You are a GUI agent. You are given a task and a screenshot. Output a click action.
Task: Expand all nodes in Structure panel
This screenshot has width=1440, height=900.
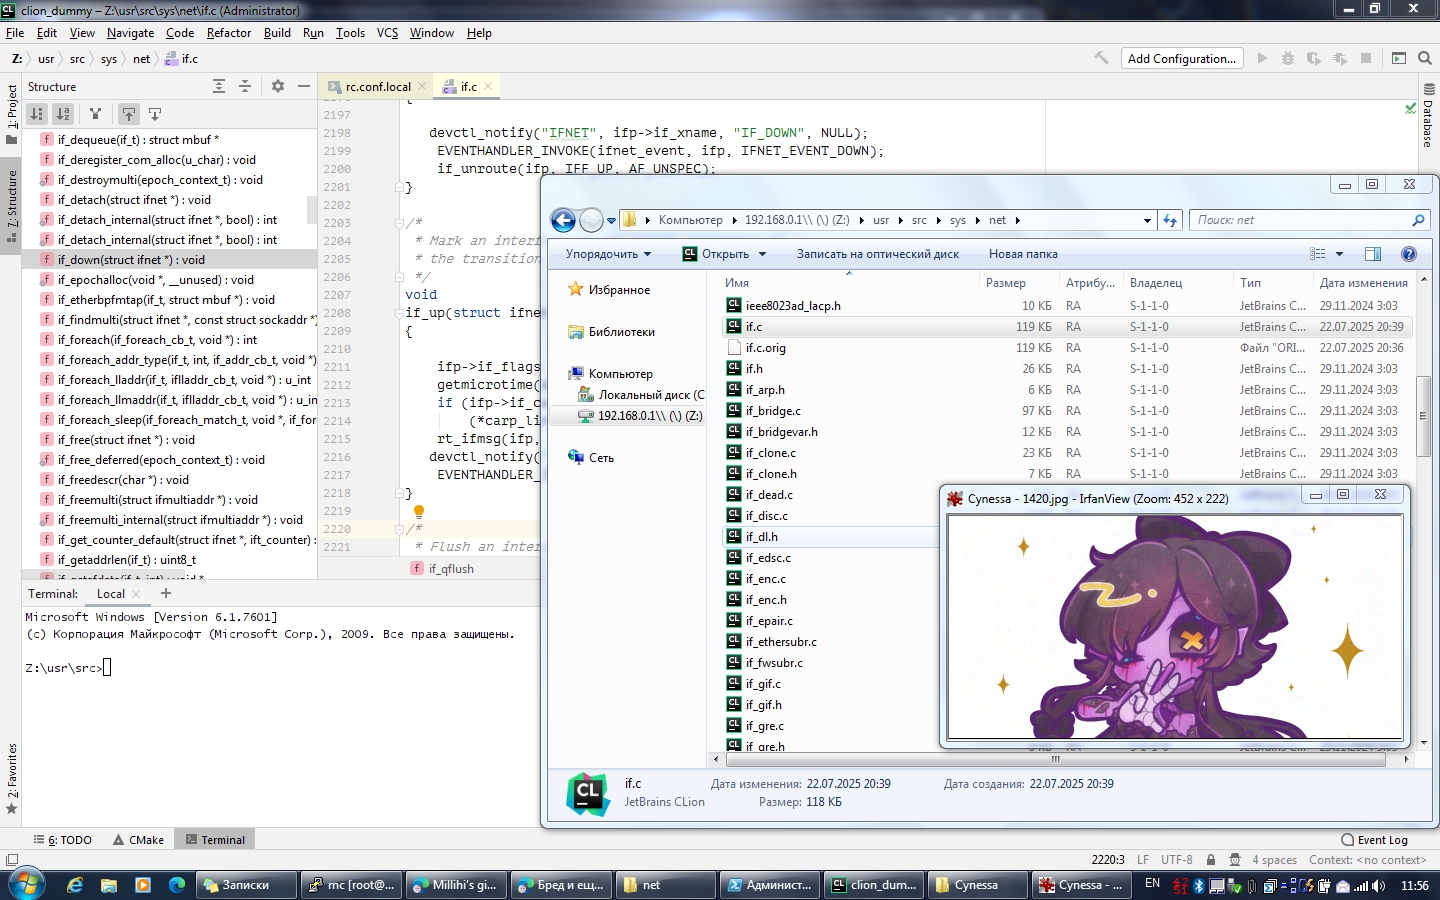[219, 87]
